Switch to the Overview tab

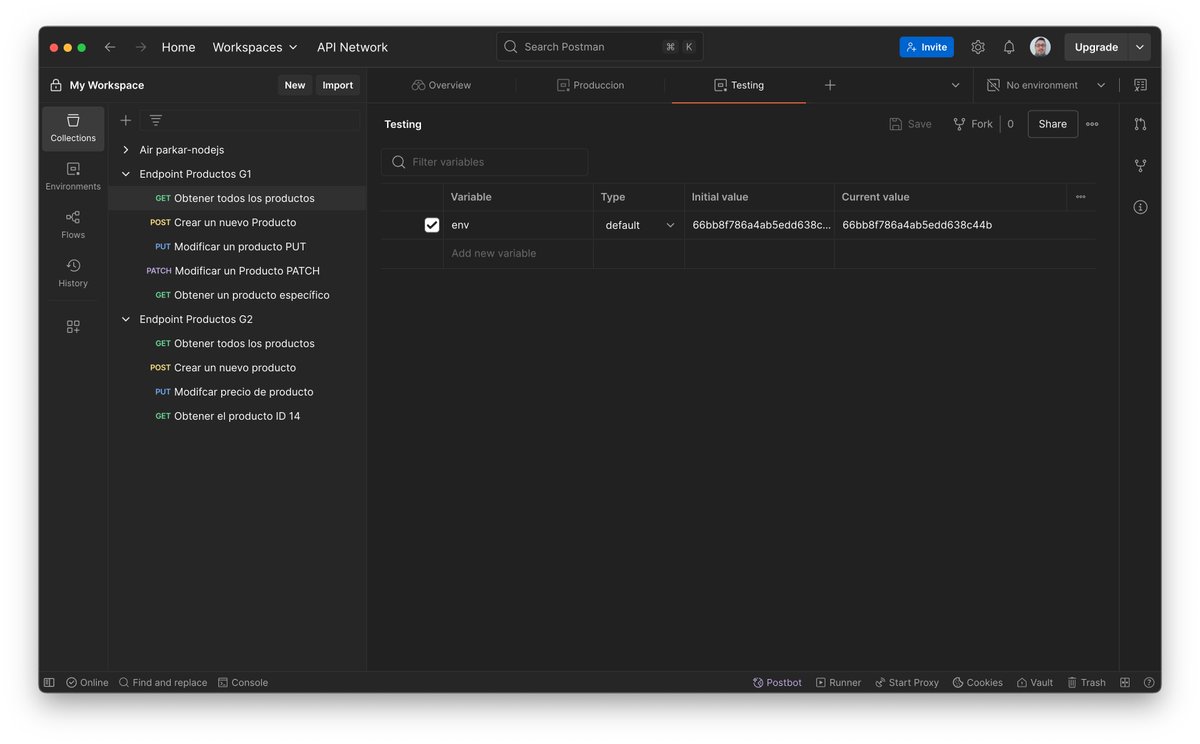(x=441, y=85)
